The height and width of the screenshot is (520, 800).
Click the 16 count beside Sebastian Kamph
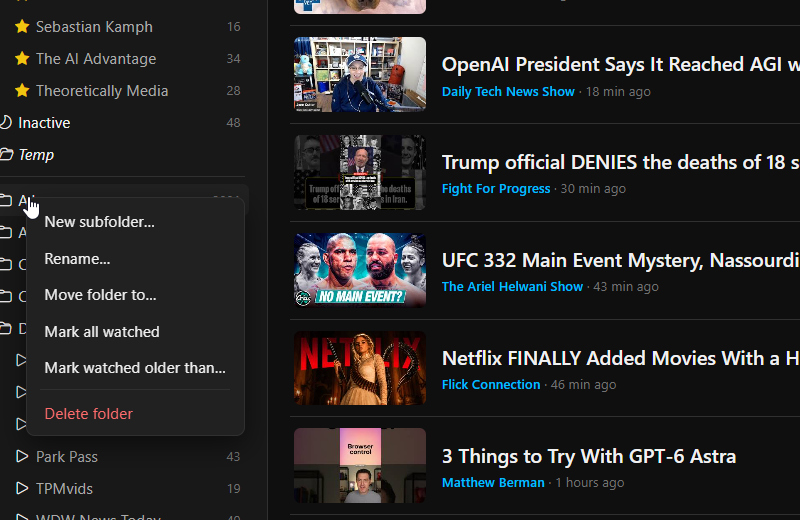click(234, 27)
